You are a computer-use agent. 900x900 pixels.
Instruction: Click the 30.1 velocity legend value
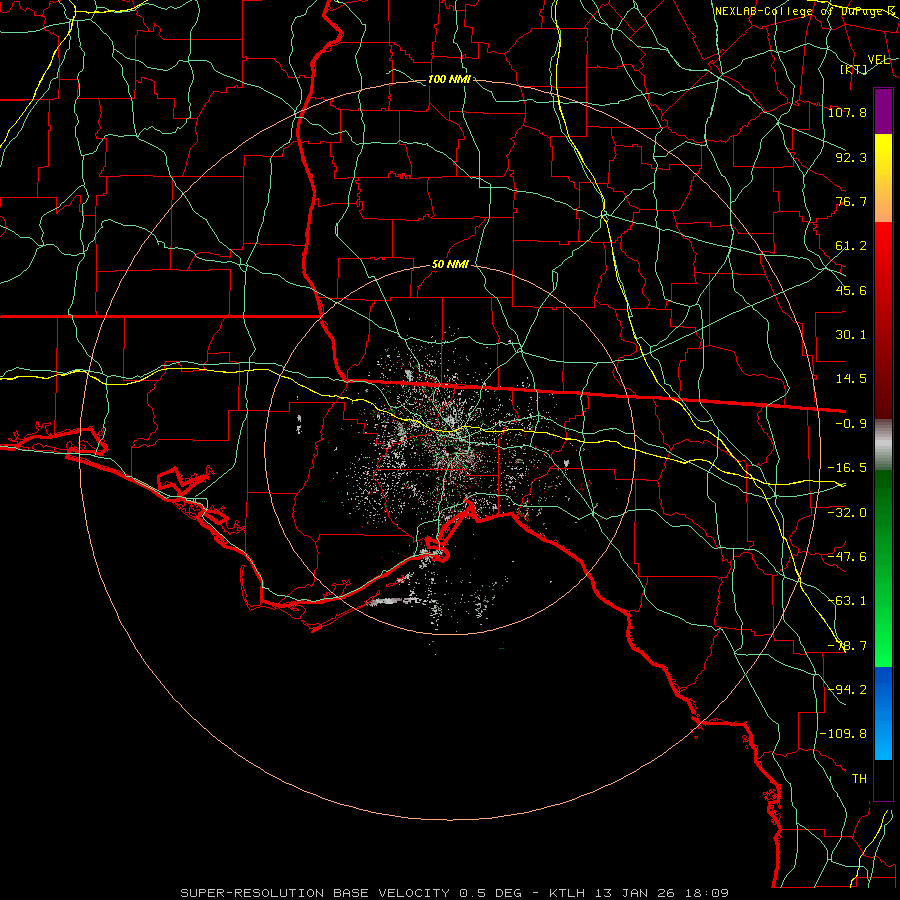tap(851, 335)
